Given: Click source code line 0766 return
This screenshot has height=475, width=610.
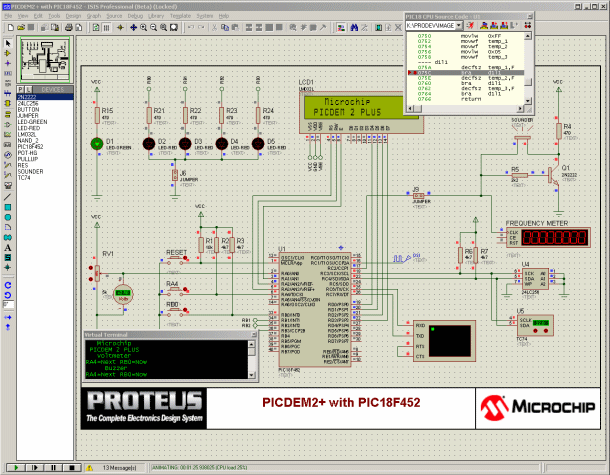Looking at the screenshot, I should coord(465,99).
